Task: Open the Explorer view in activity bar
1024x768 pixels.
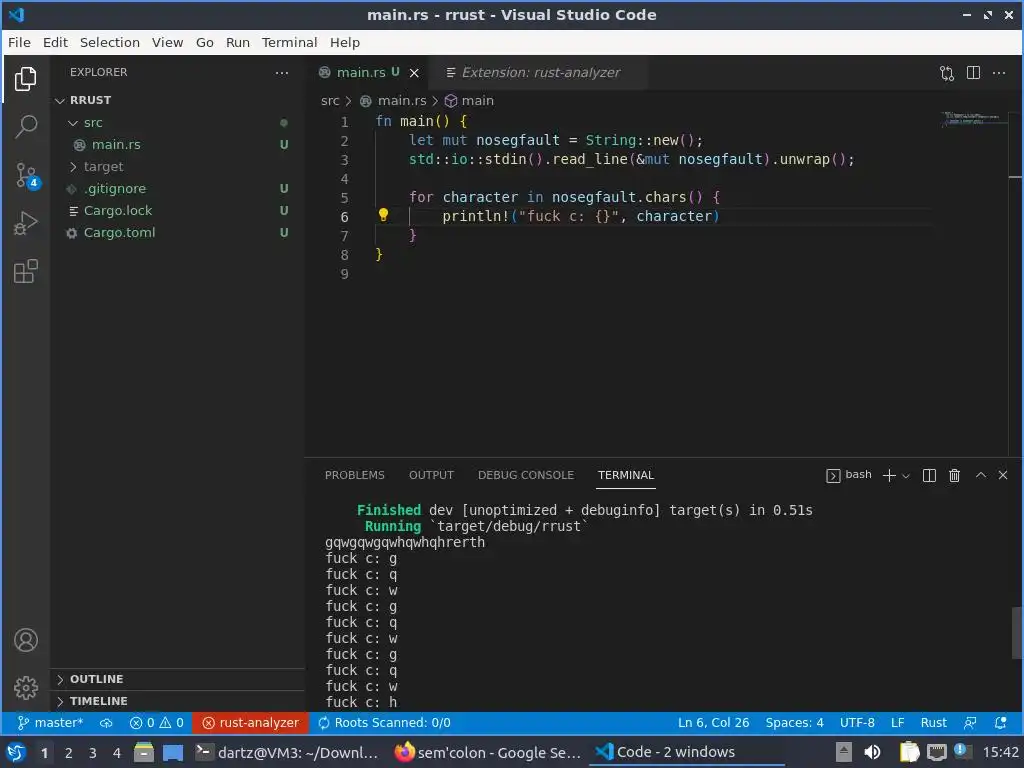Action: click(25, 78)
